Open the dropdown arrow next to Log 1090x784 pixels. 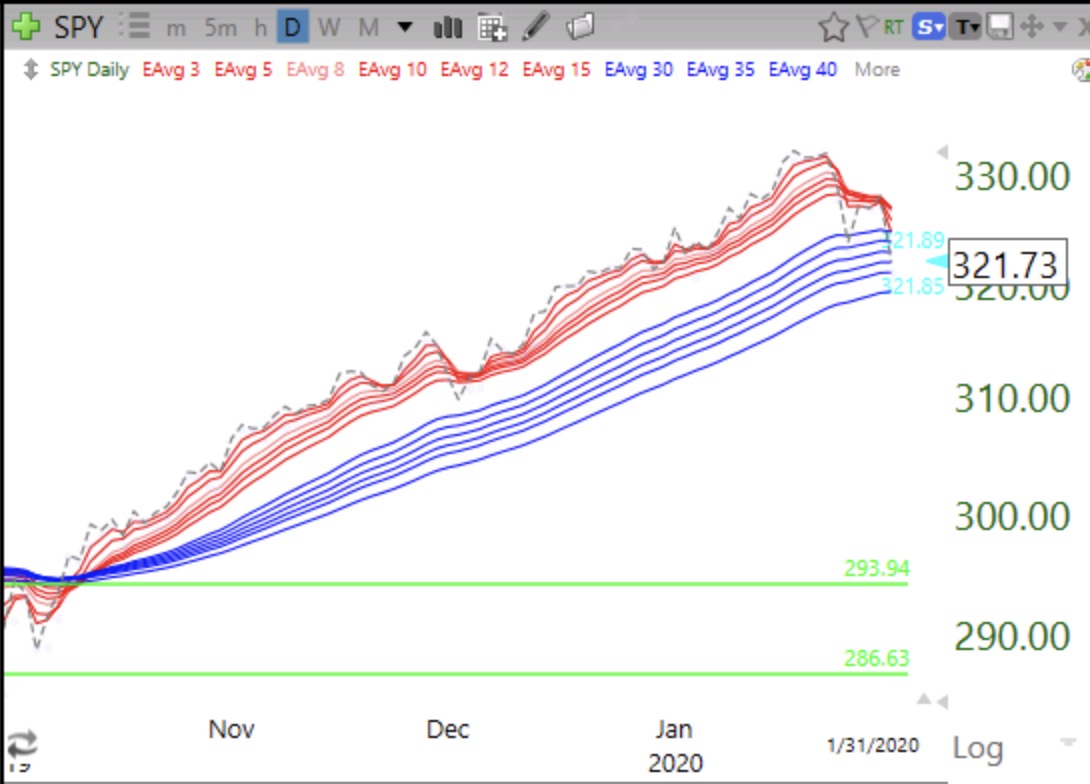tap(1068, 742)
